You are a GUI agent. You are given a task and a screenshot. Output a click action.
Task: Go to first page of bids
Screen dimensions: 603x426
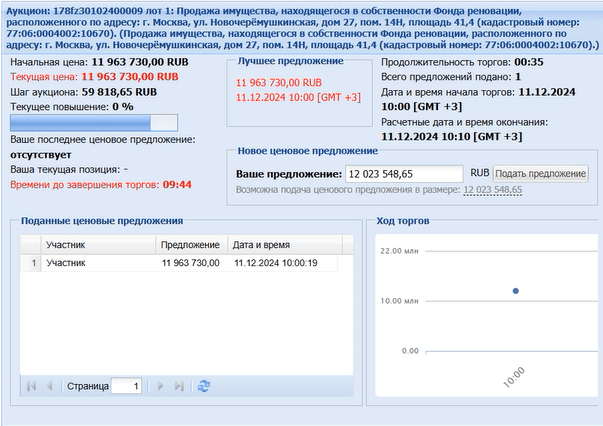(x=32, y=386)
